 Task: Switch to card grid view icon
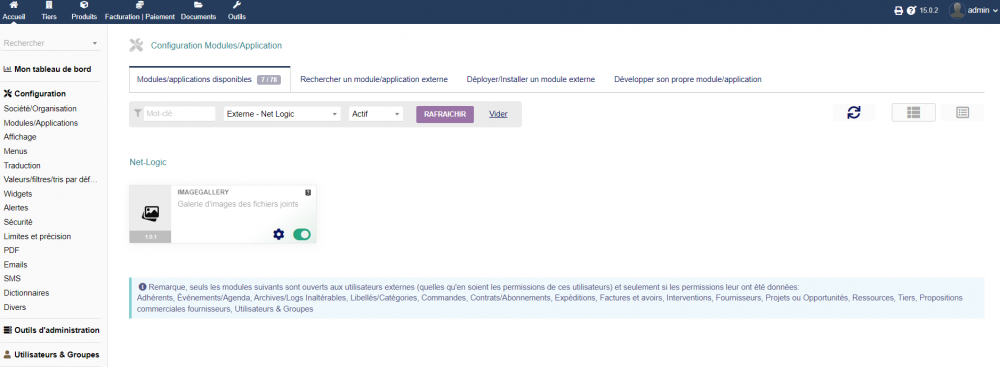coord(913,112)
